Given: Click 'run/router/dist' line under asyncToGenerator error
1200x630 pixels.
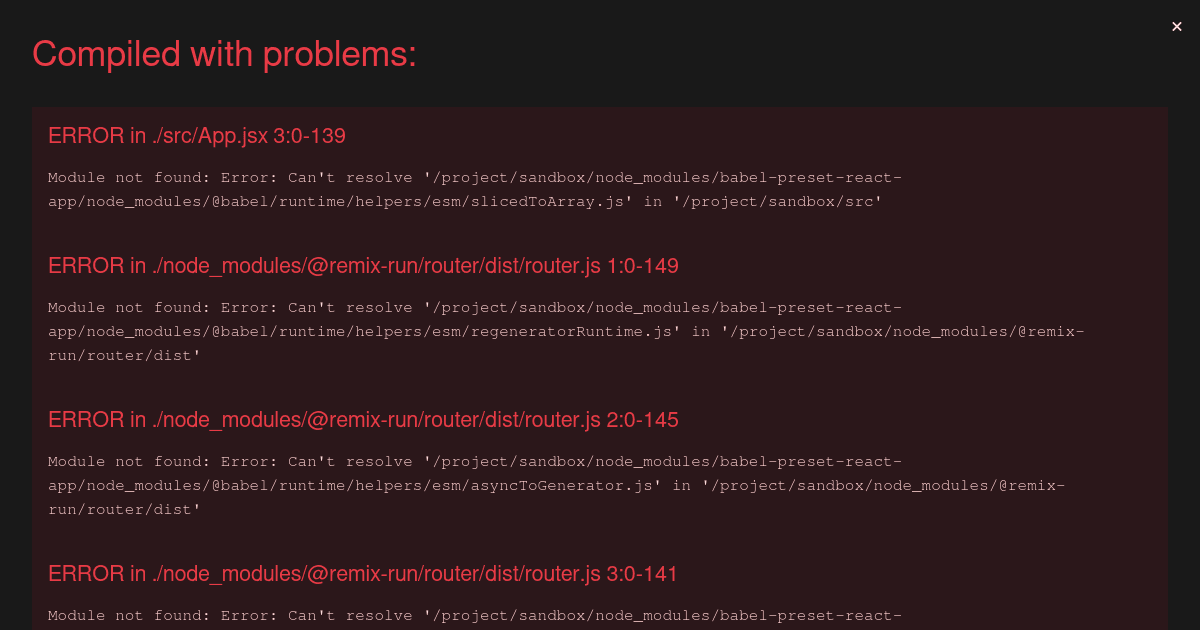Looking at the screenshot, I should 125,510.
